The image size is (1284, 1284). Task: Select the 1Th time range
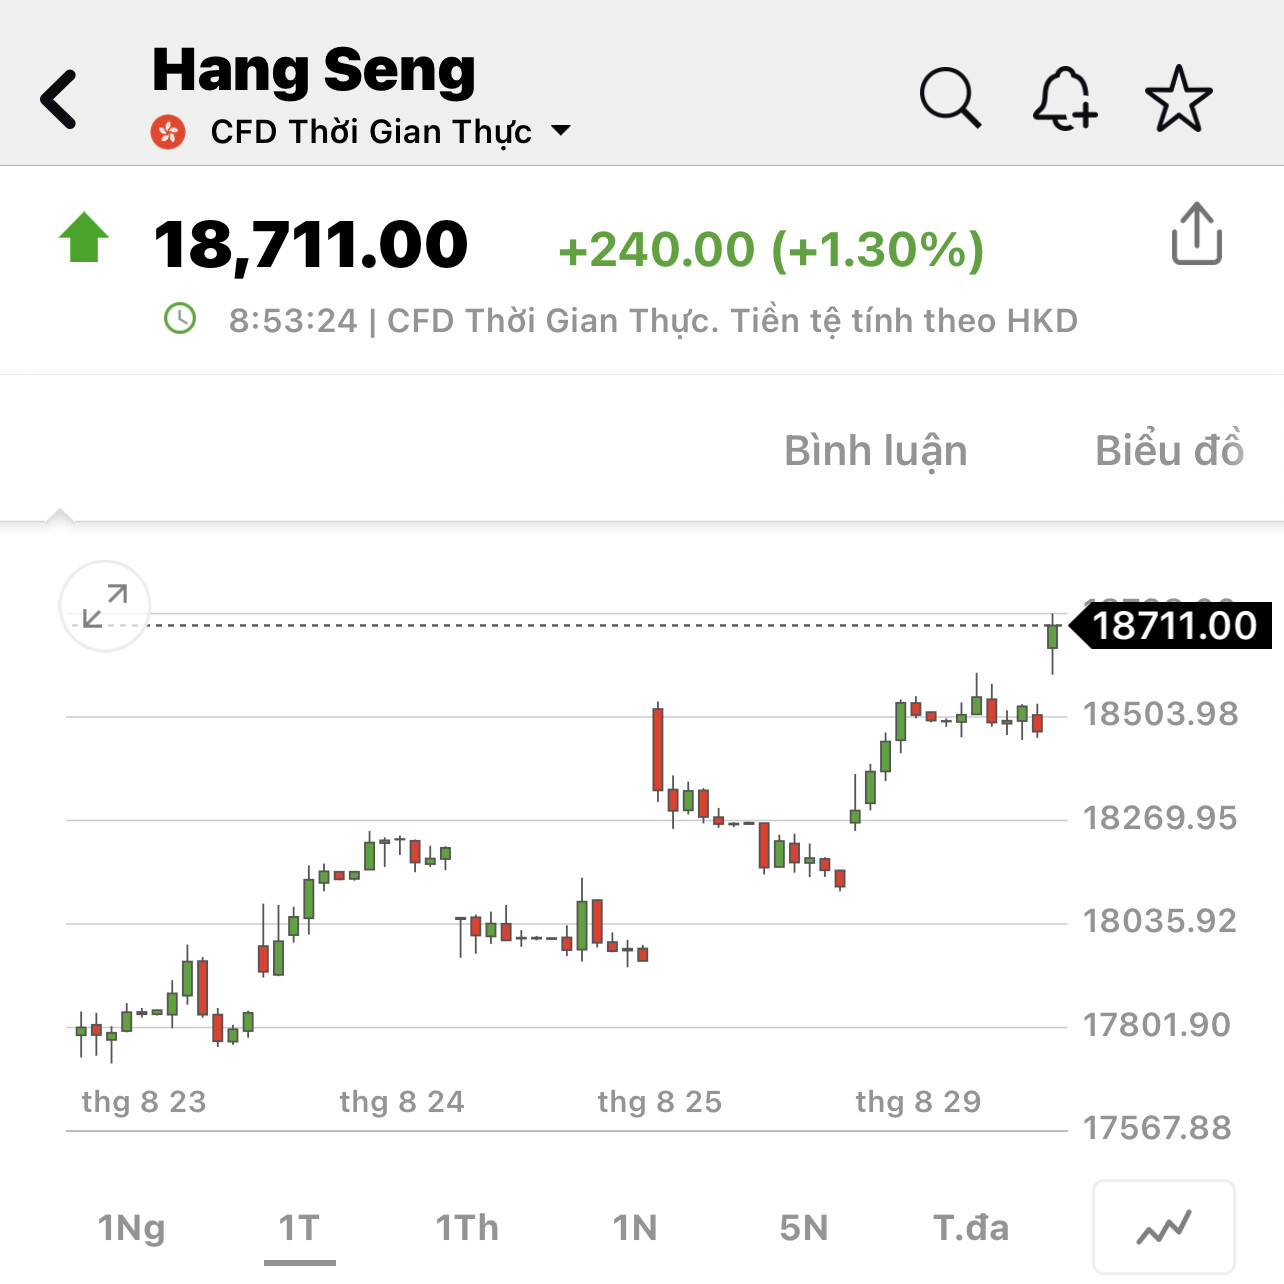(x=467, y=1227)
